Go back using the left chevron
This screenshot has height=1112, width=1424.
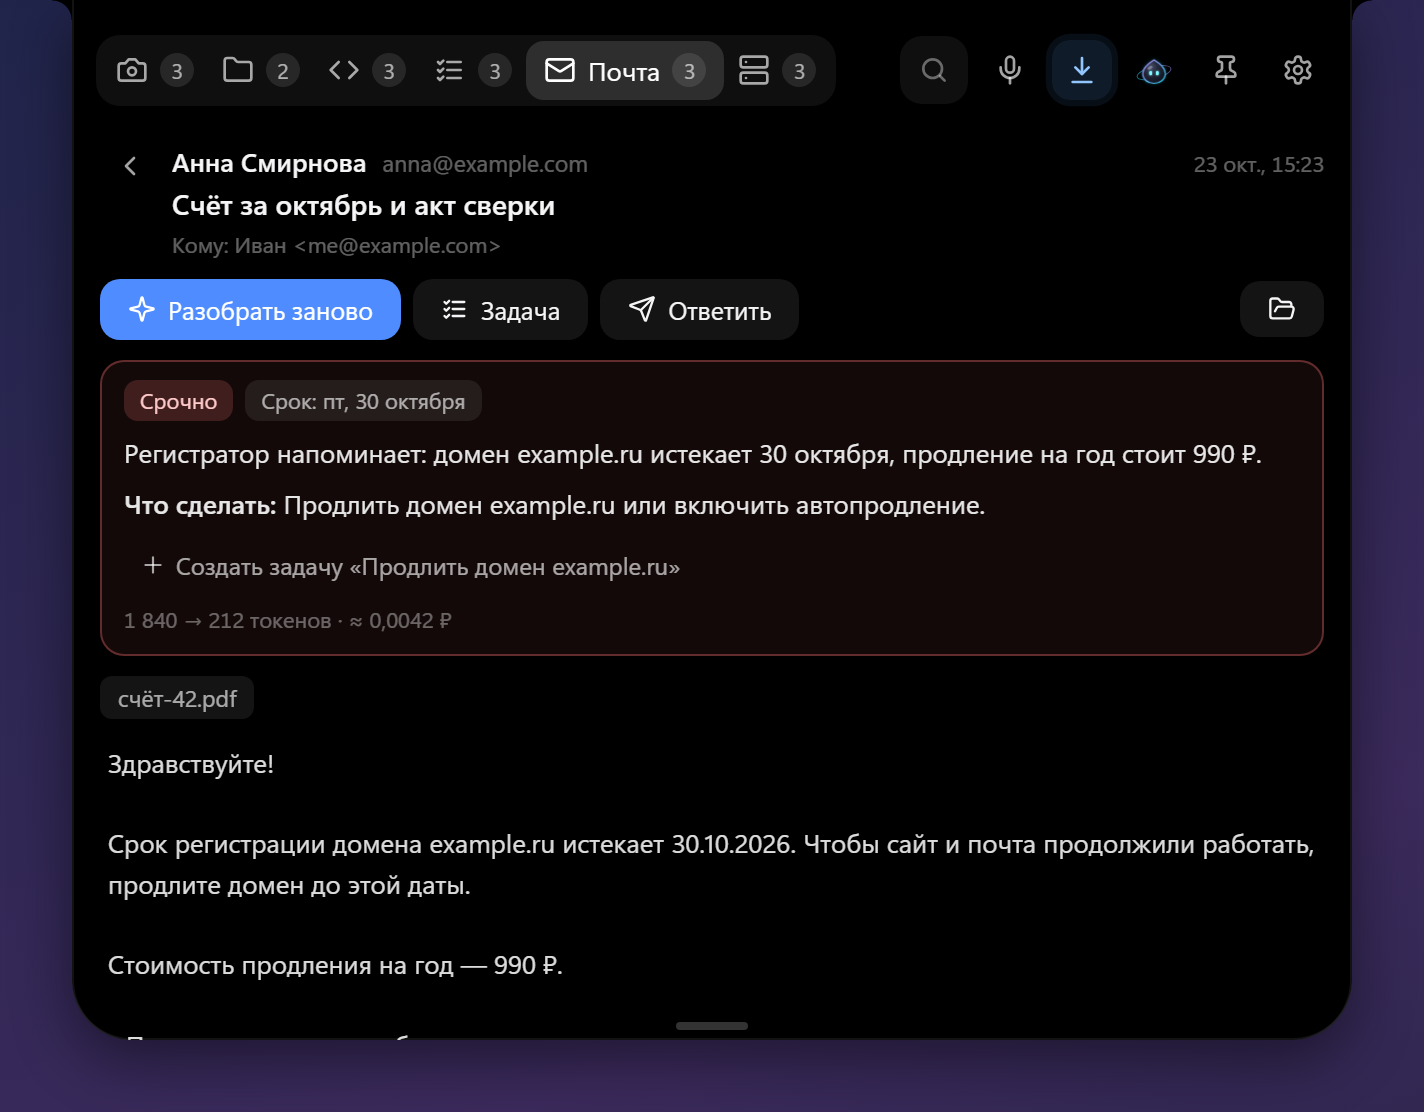(x=130, y=166)
